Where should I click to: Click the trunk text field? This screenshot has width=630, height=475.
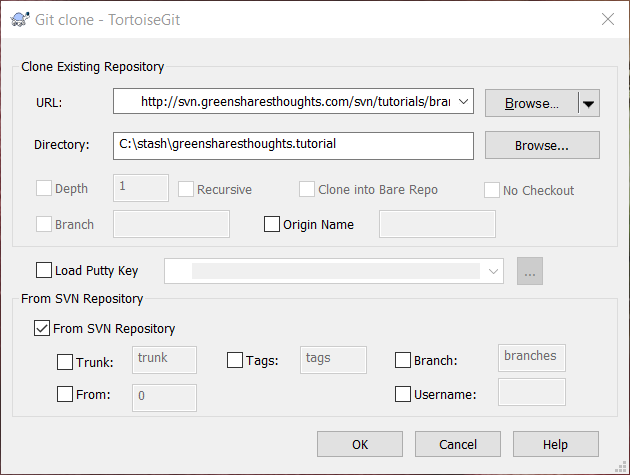pos(164,360)
